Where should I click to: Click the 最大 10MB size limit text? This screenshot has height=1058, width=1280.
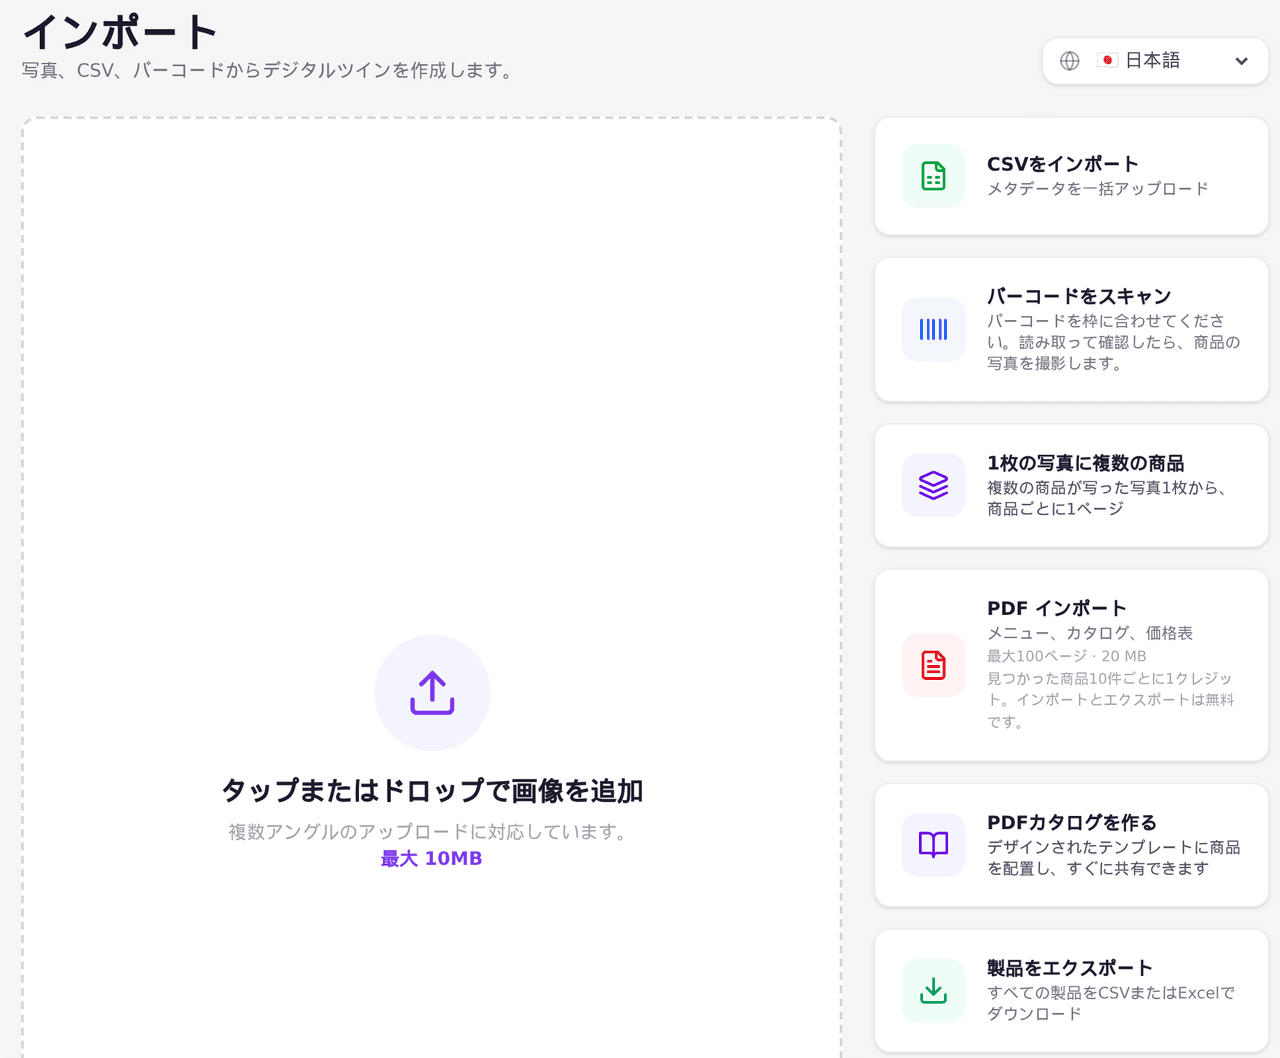pos(432,858)
